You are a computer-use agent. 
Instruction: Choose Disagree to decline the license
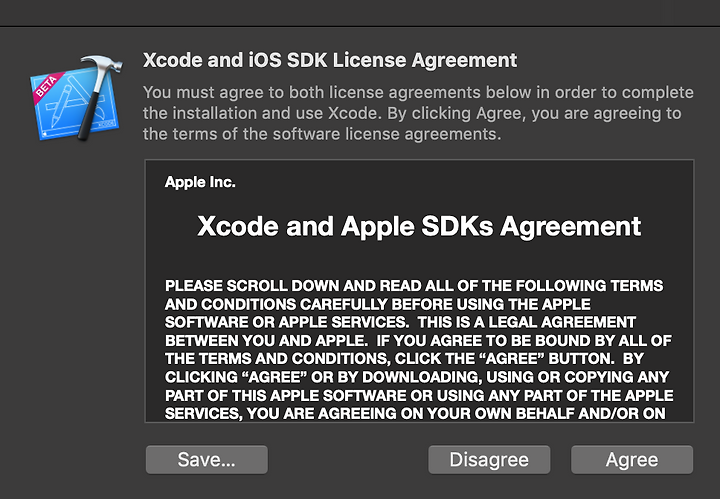pos(489,460)
